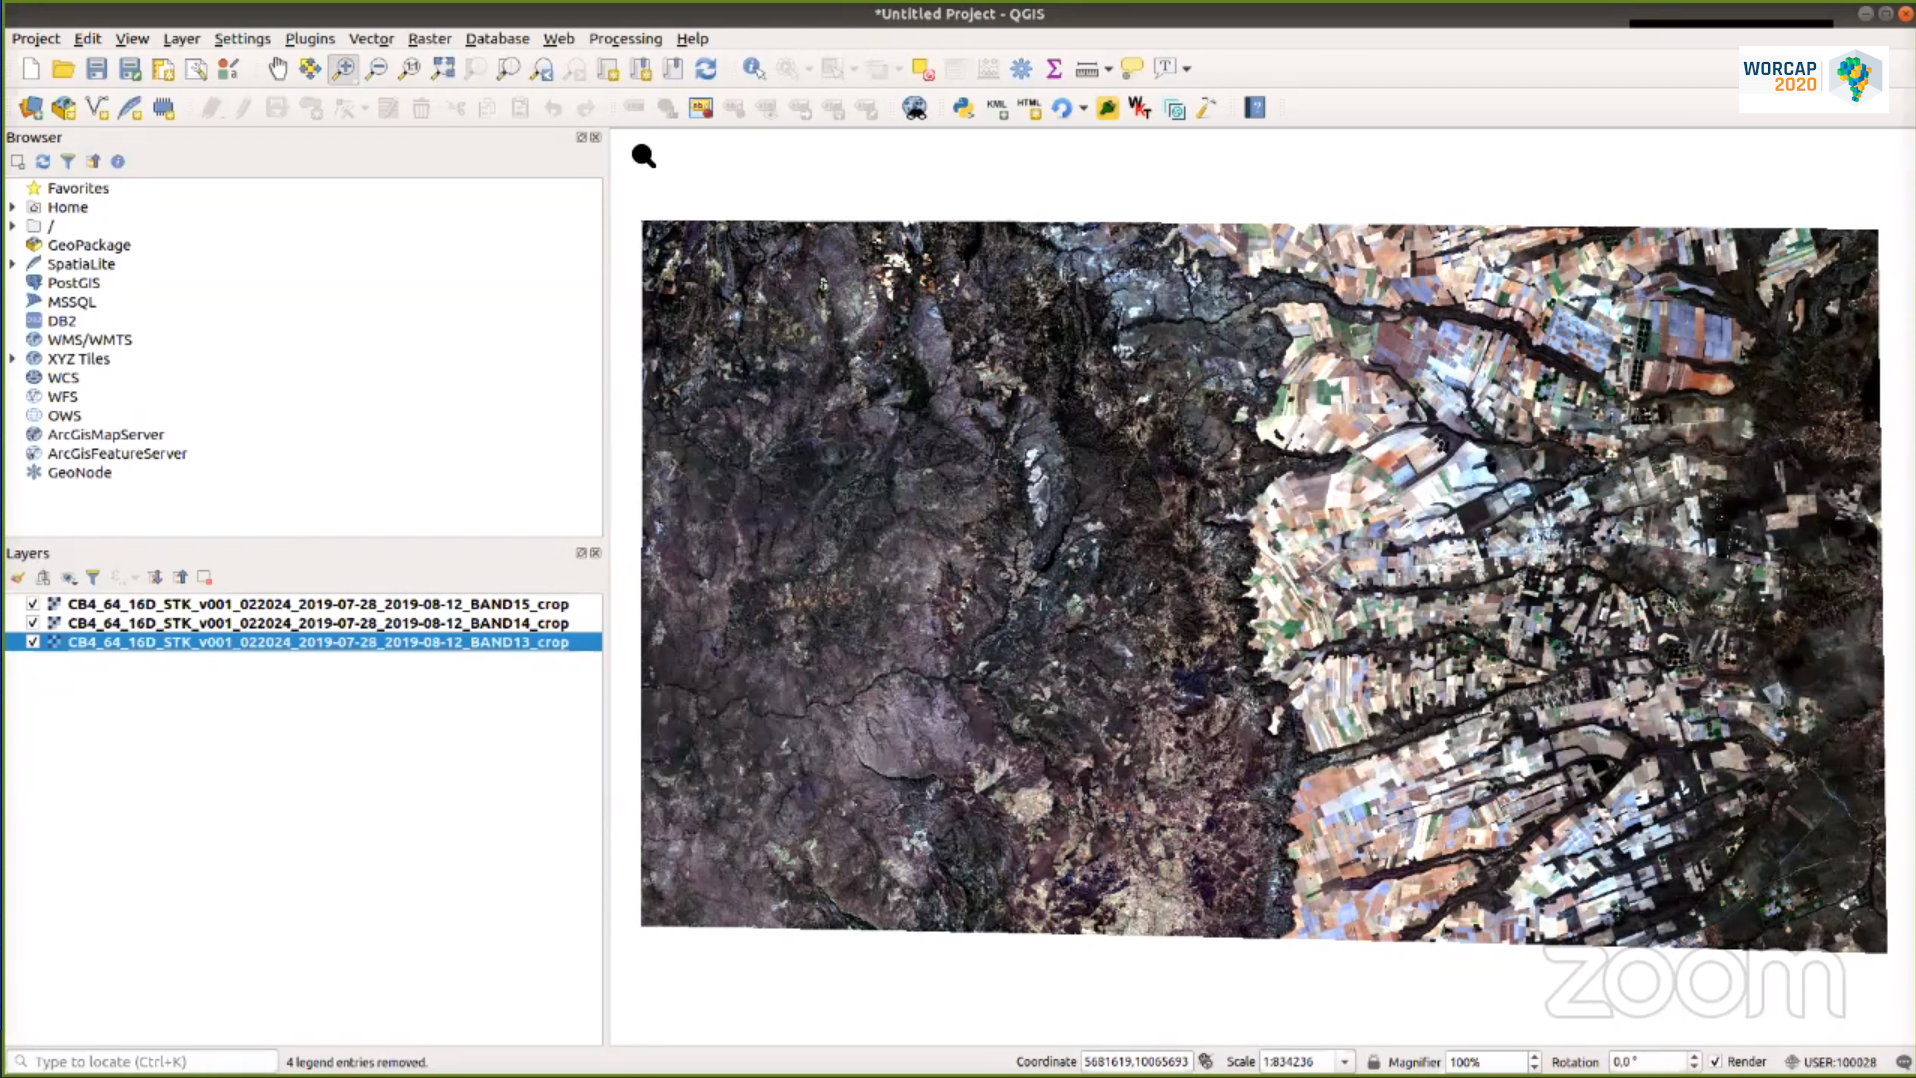Open the log messages speech bubble icon
Image resolution: width=1916 pixels, height=1078 pixels.
point(1903,1062)
